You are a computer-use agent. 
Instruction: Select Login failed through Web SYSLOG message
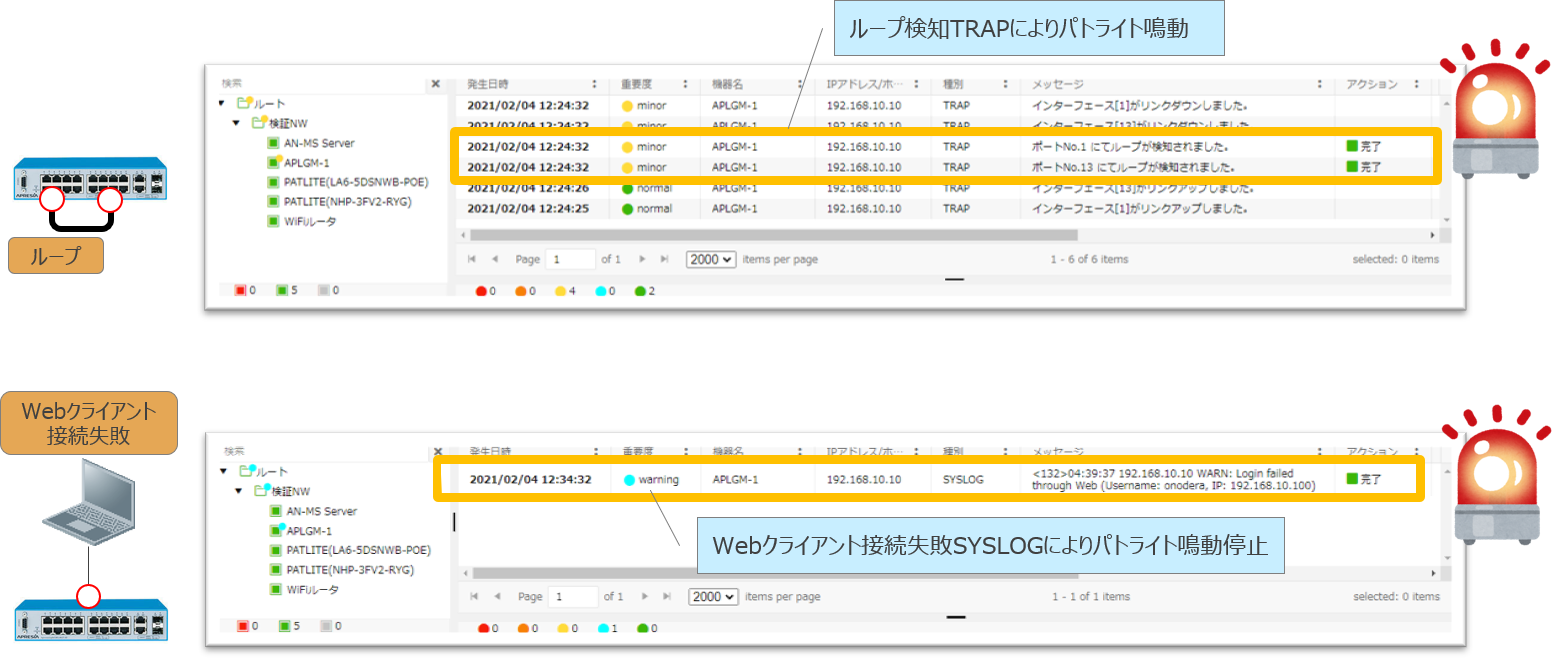point(1173,479)
